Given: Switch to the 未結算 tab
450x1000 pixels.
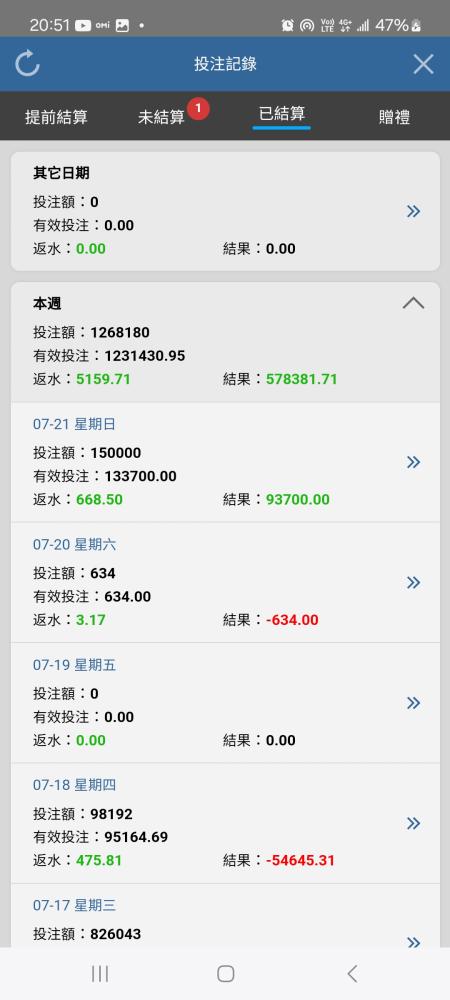Looking at the screenshot, I should click(x=161, y=117).
